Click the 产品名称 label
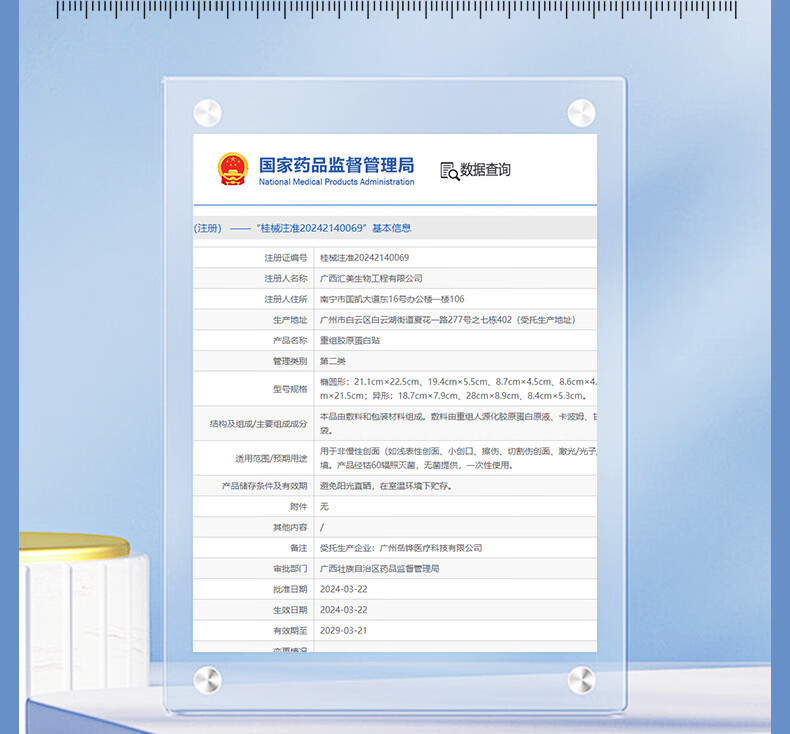 coord(290,341)
